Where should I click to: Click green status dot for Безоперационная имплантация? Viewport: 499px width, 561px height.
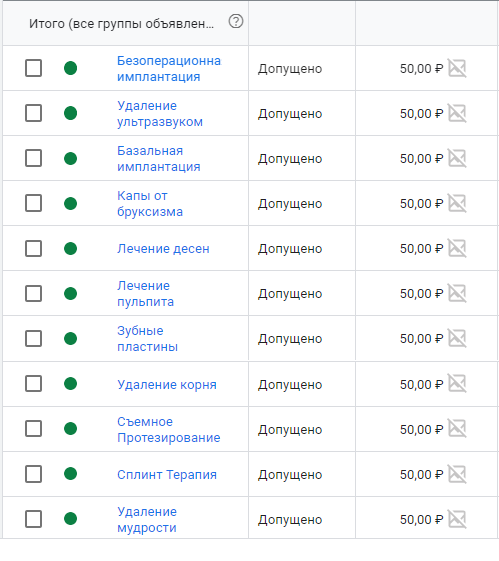(70, 68)
